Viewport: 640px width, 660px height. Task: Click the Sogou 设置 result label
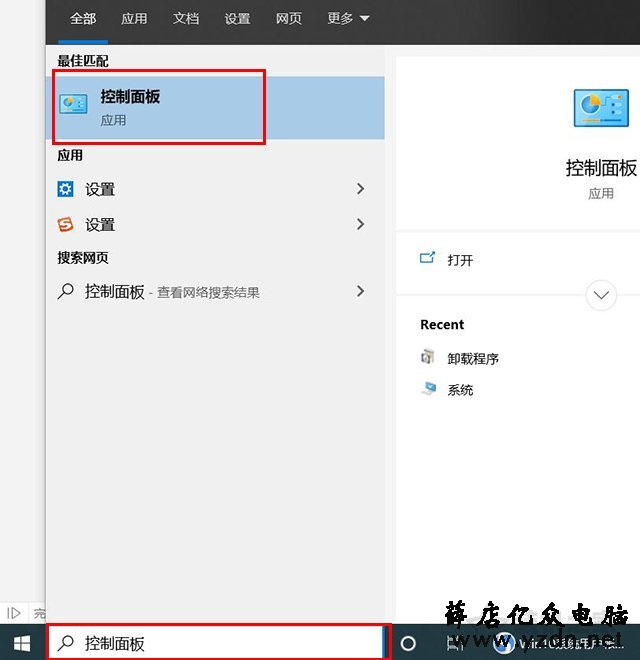tap(100, 225)
